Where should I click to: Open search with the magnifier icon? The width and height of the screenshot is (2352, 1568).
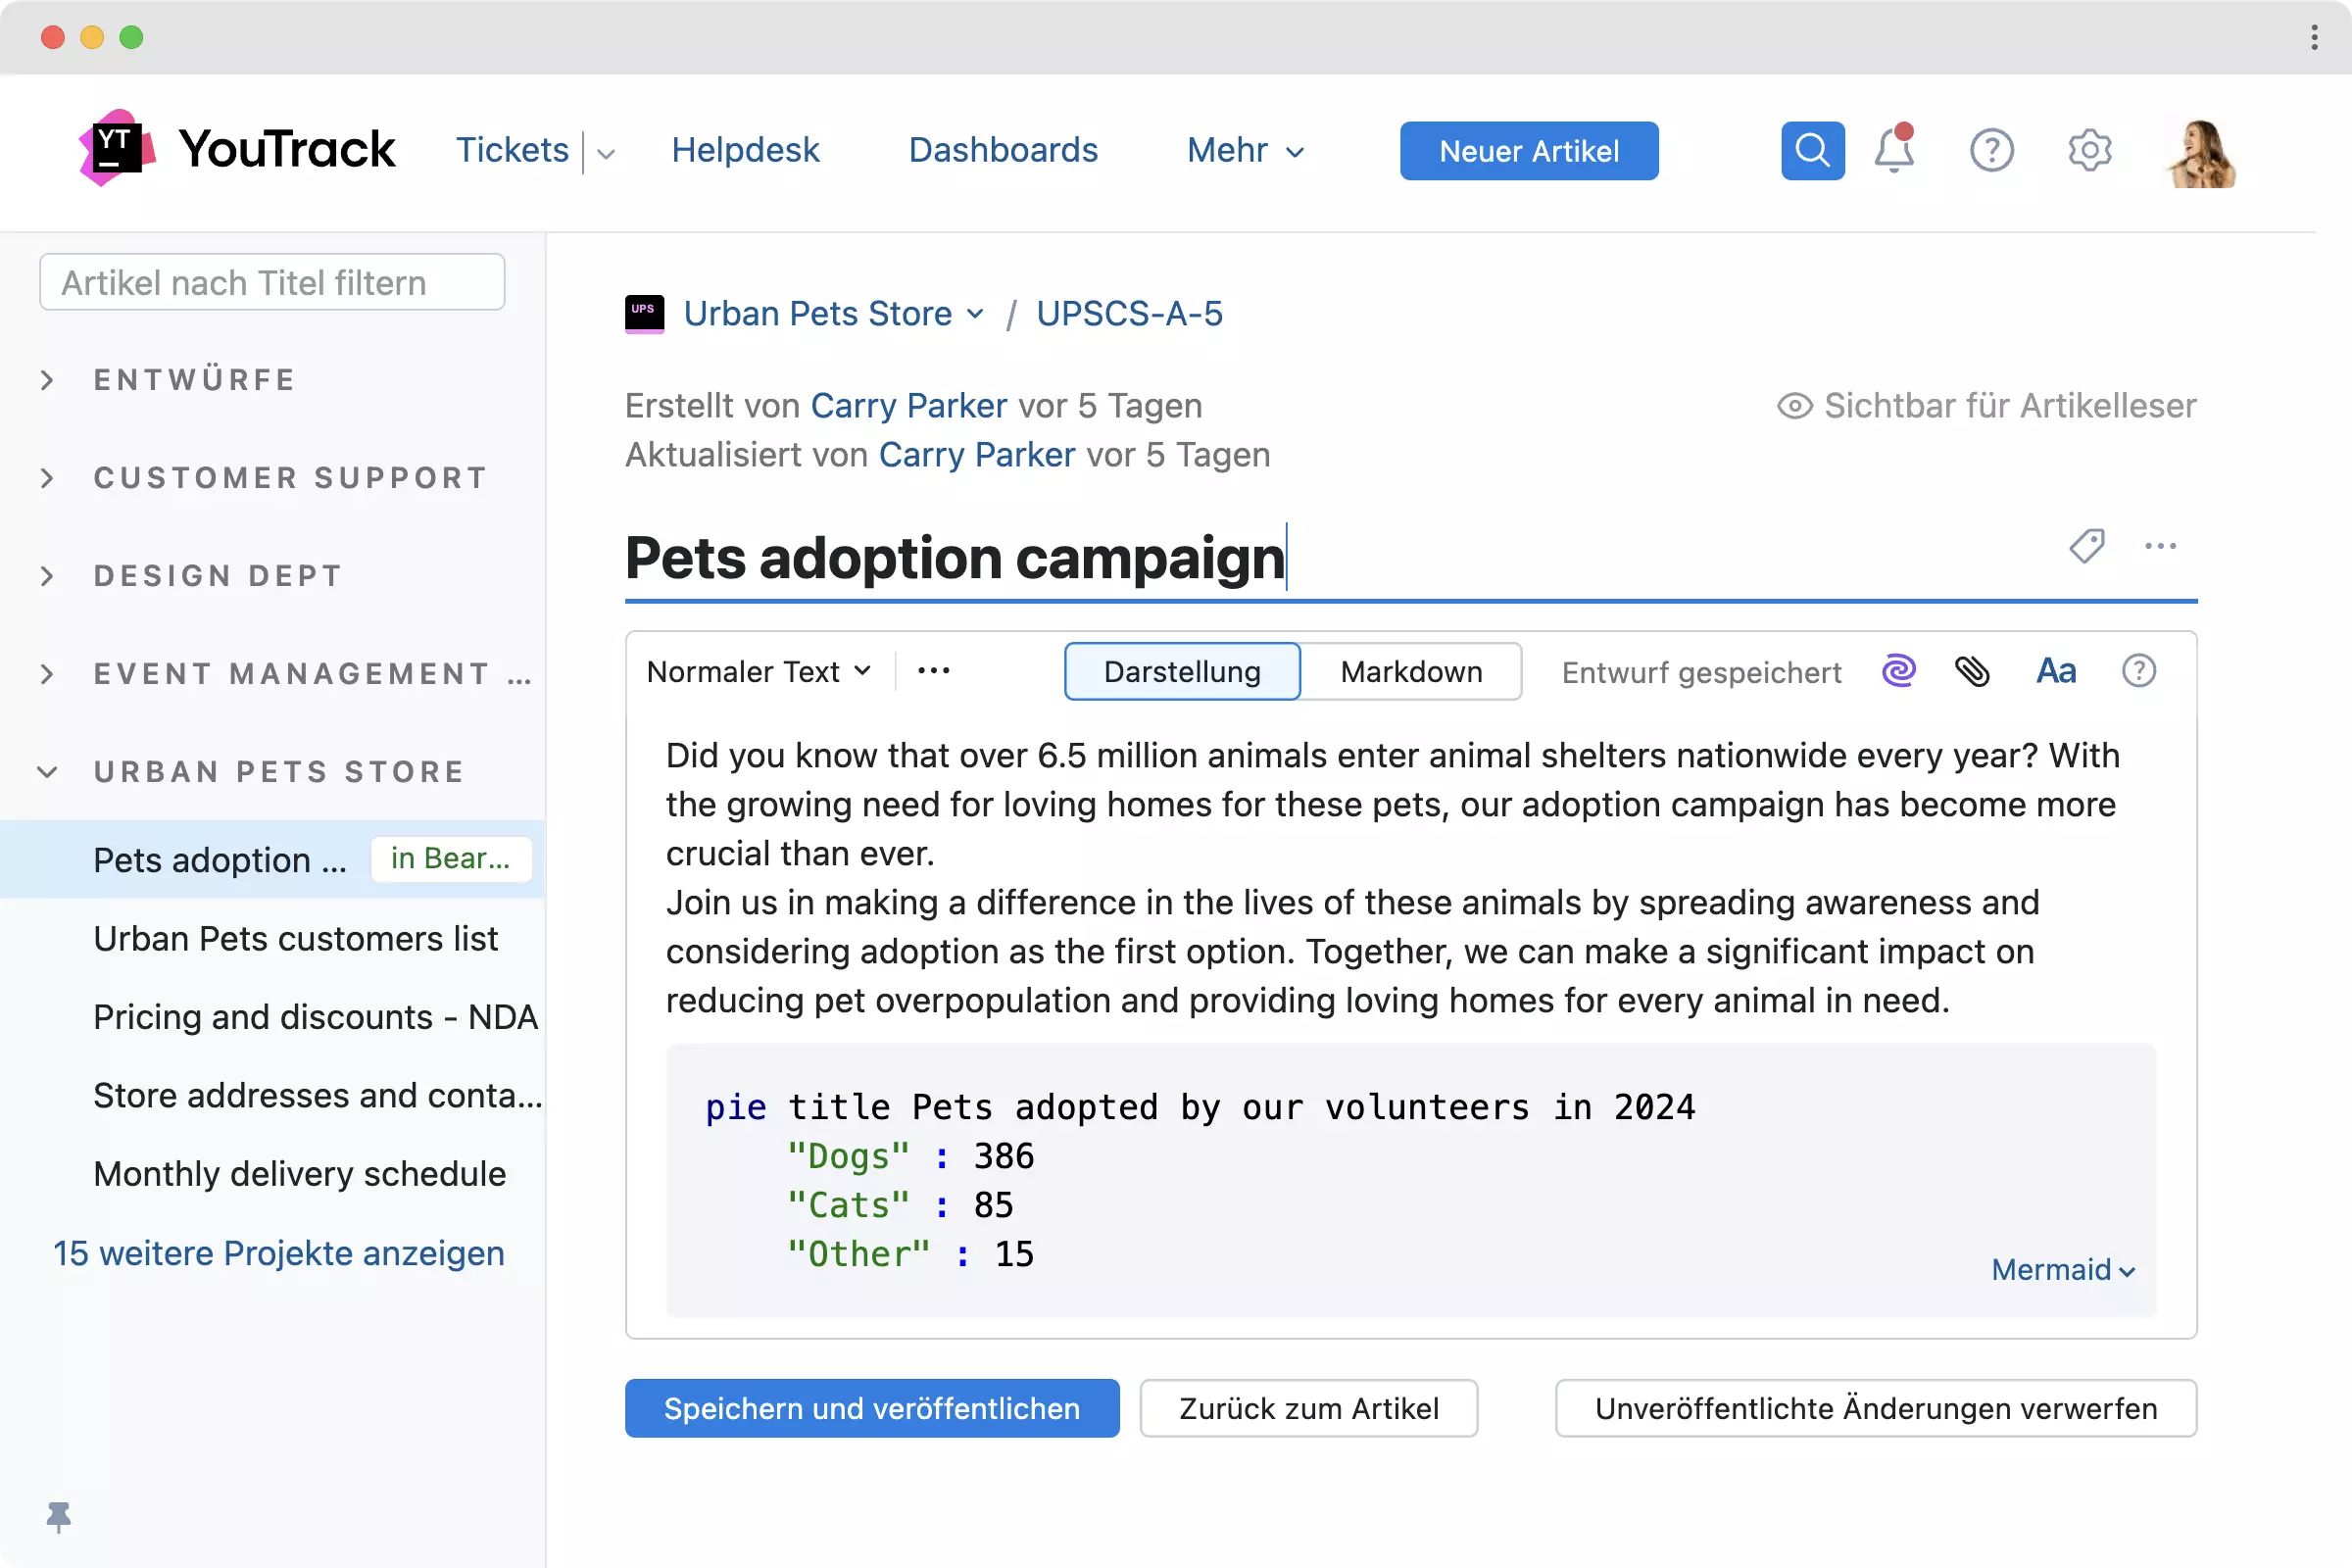1812,151
